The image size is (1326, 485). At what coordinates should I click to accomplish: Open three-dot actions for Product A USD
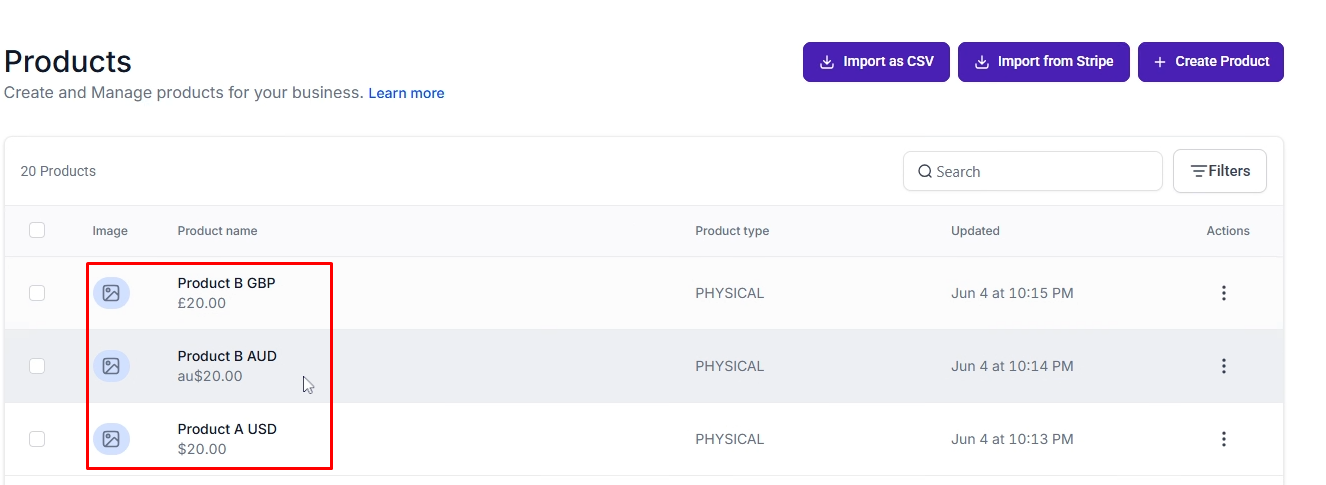click(x=1223, y=439)
